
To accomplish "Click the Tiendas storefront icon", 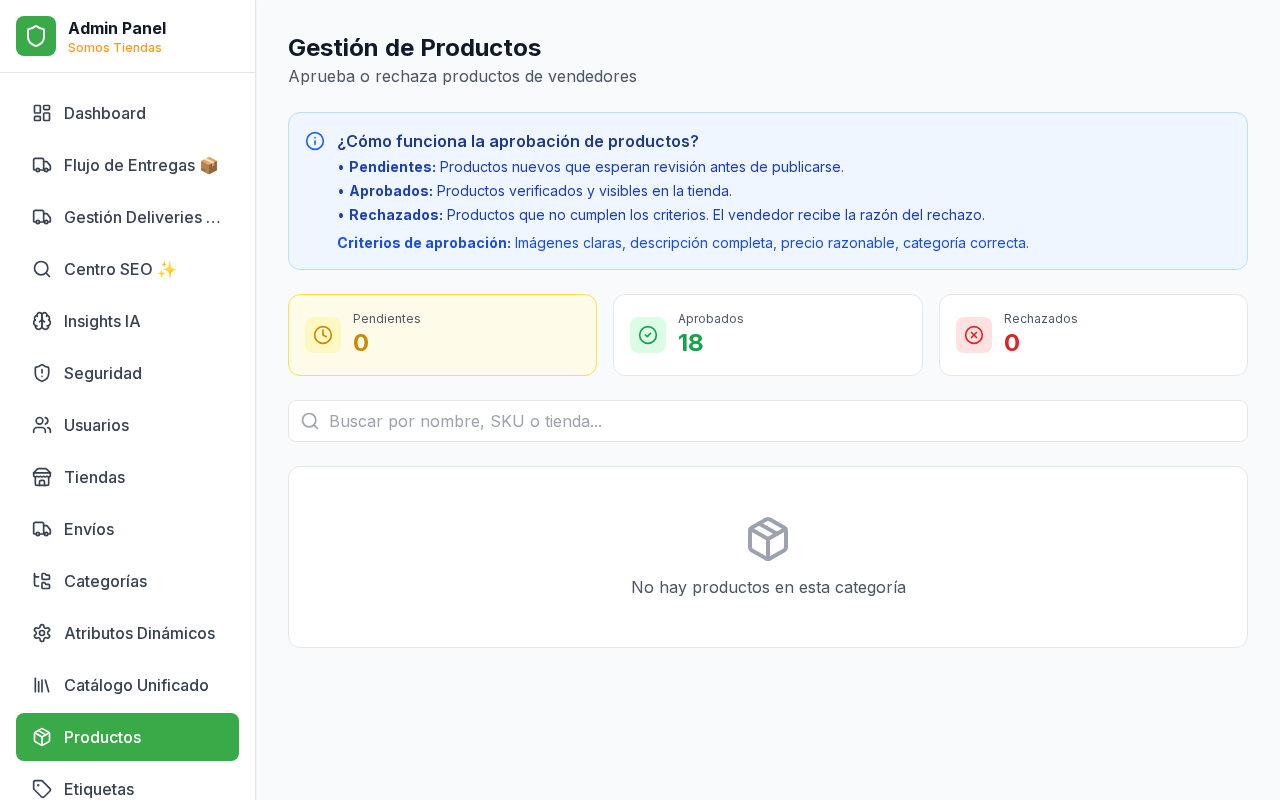I will (42, 477).
